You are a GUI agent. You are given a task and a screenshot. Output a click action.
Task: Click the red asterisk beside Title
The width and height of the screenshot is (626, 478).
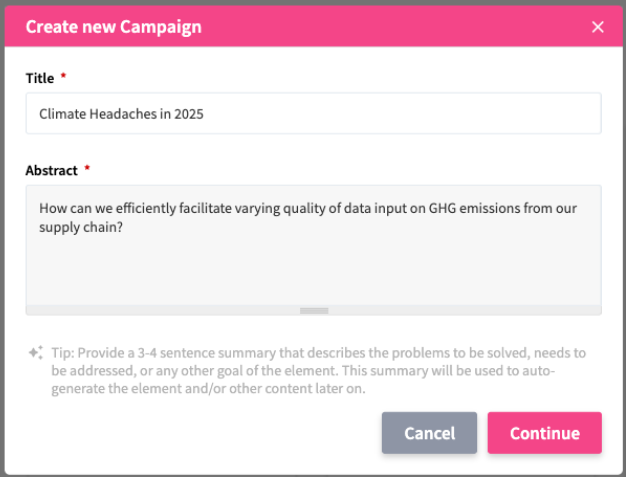64,77
